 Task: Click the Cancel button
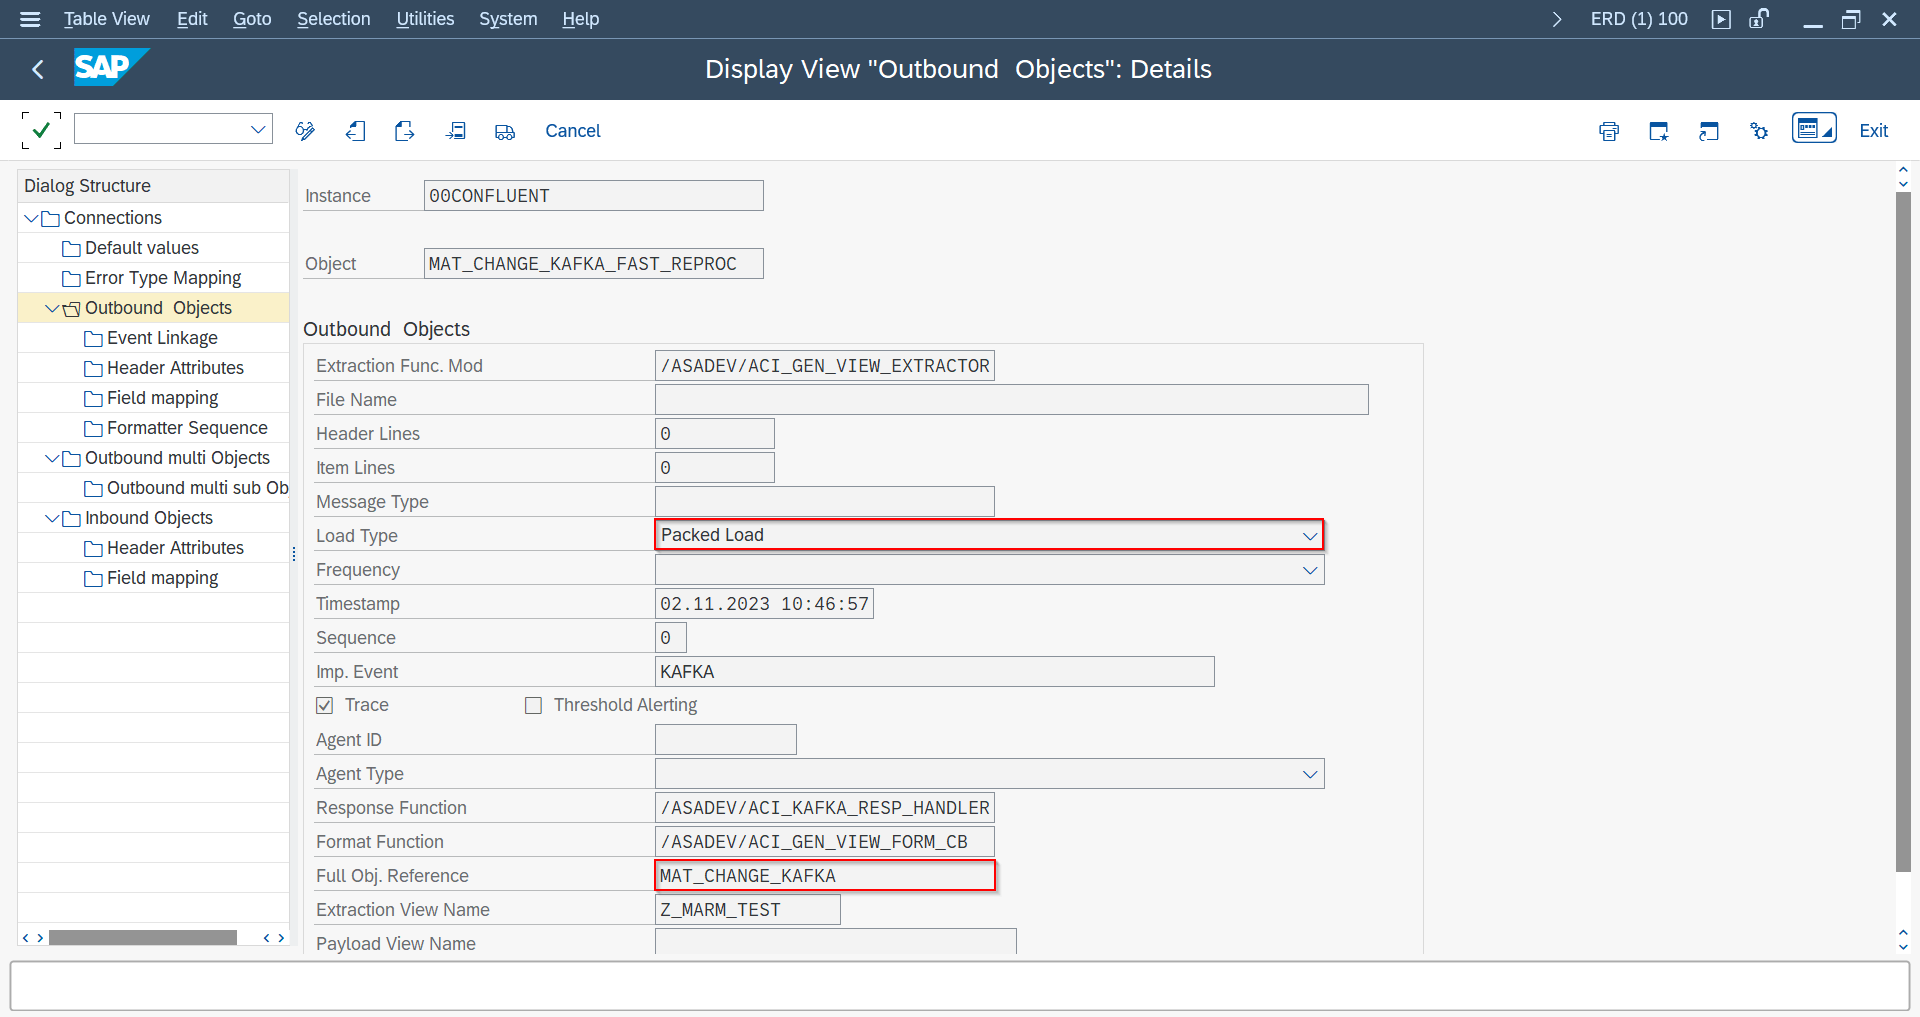pos(573,131)
